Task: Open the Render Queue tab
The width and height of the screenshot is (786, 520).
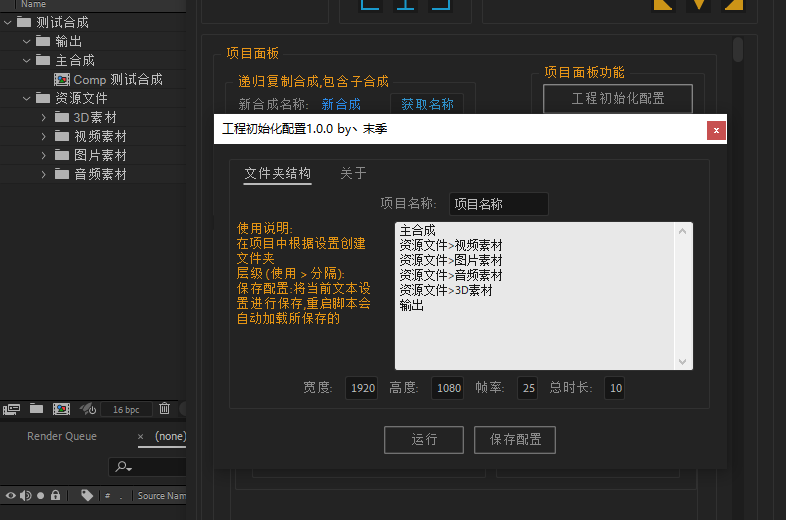Action: coord(61,436)
